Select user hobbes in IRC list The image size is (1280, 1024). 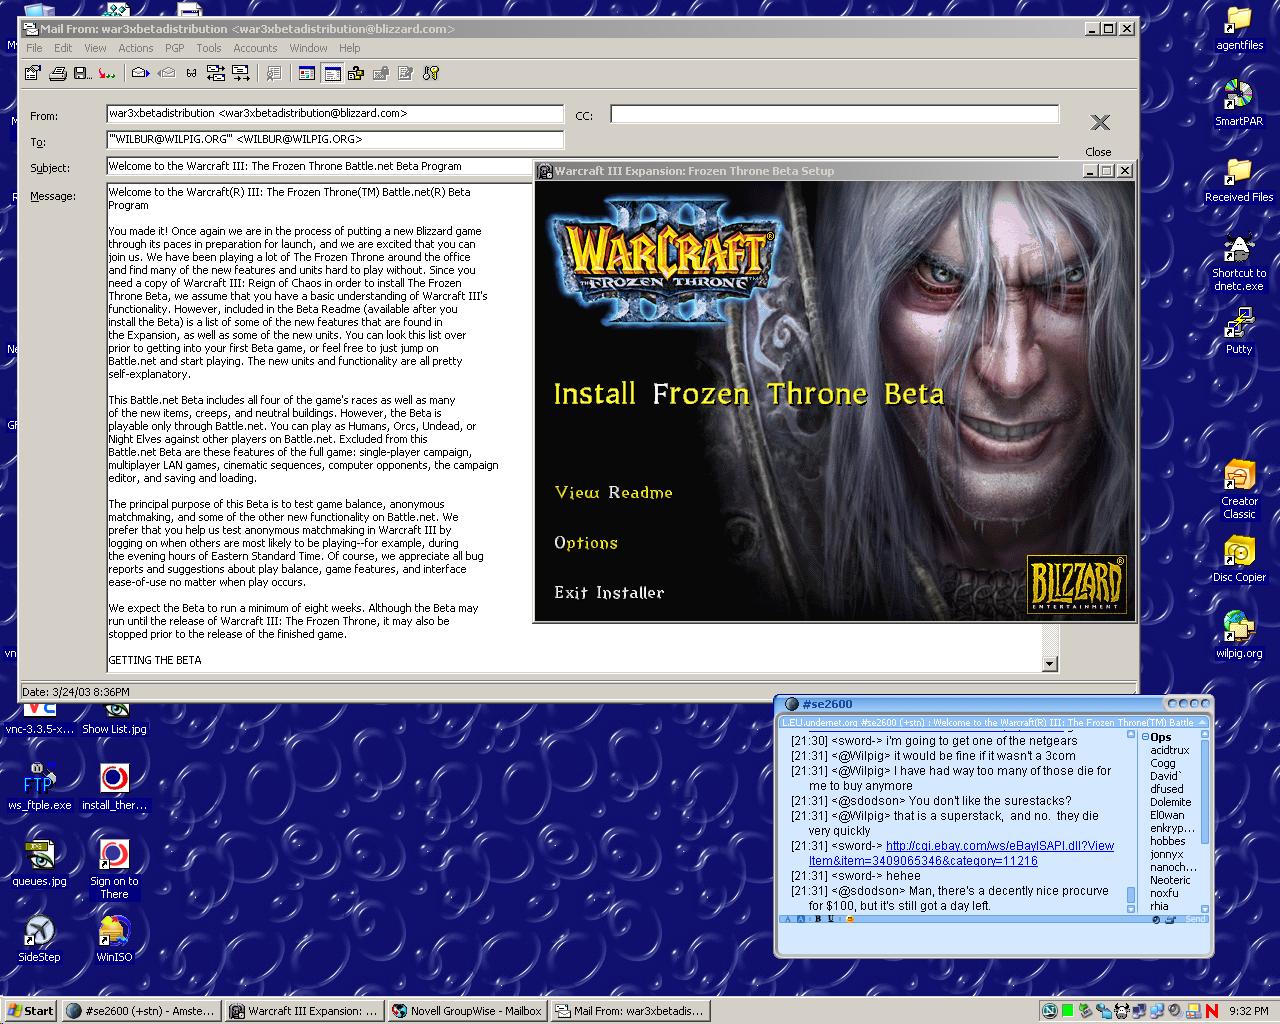click(1167, 841)
